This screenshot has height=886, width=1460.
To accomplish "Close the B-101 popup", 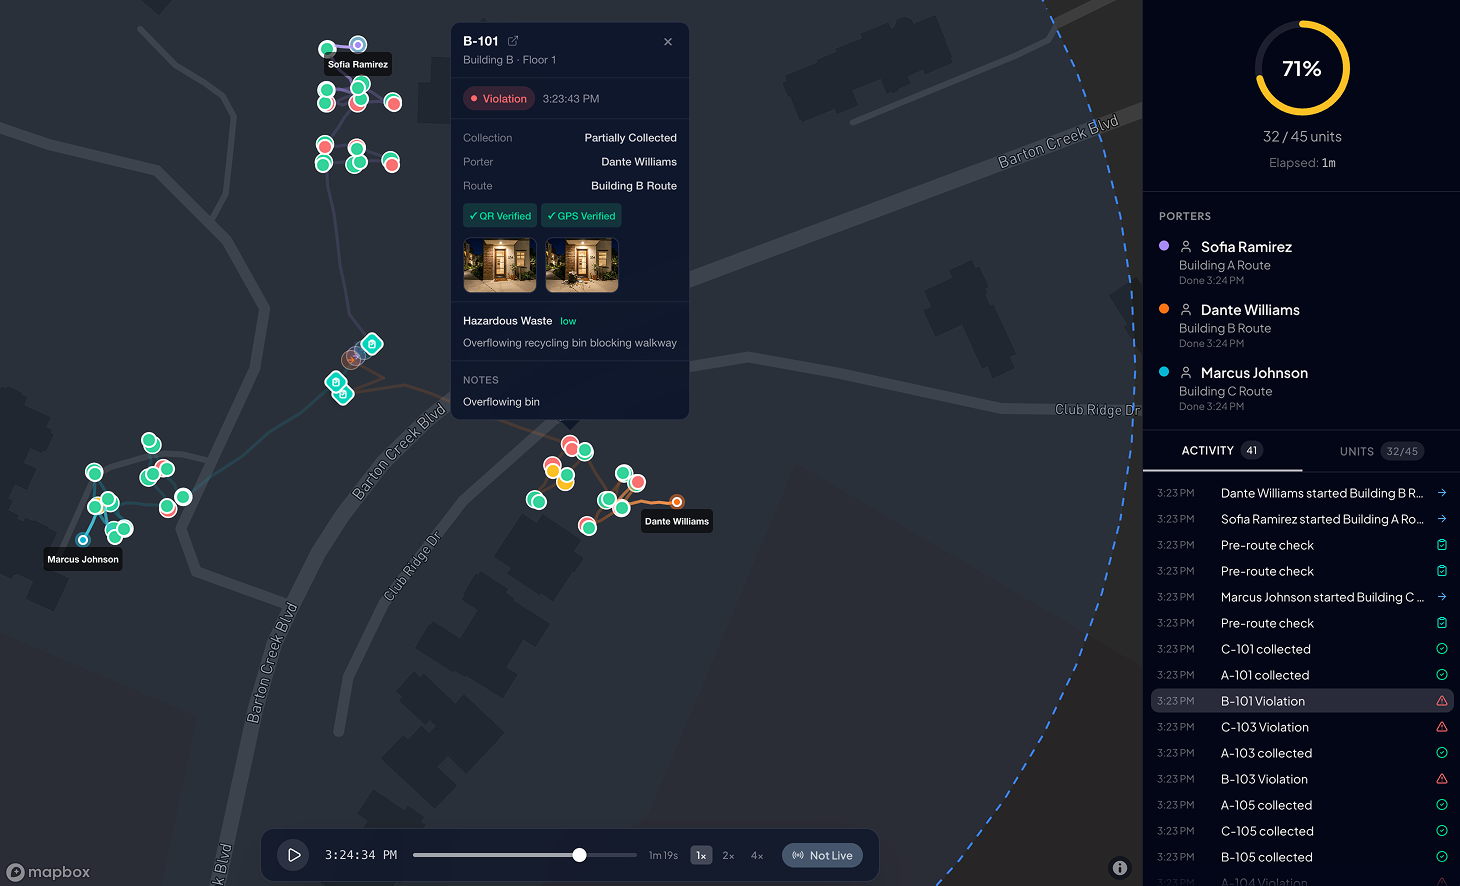I will pyautogui.click(x=667, y=41).
